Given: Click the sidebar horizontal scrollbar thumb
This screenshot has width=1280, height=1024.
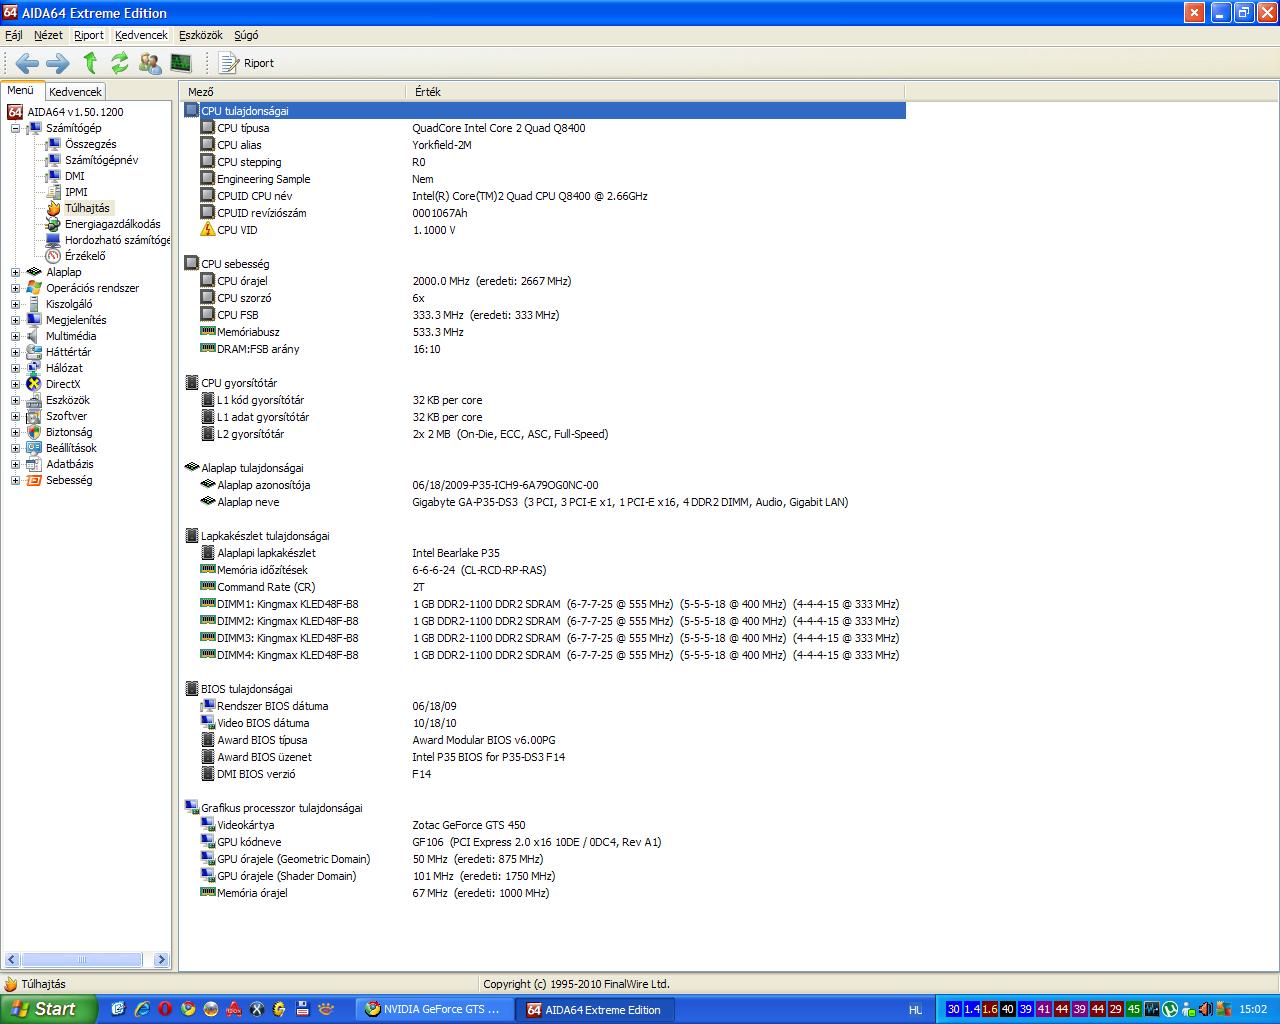Looking at the screenshot, I should coord(82,960).
